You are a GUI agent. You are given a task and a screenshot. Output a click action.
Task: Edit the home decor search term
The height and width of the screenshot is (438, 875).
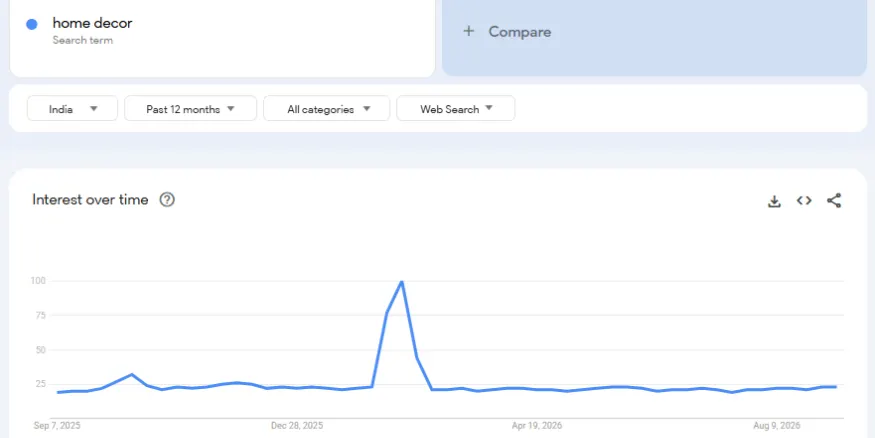(x=92, y=23)
